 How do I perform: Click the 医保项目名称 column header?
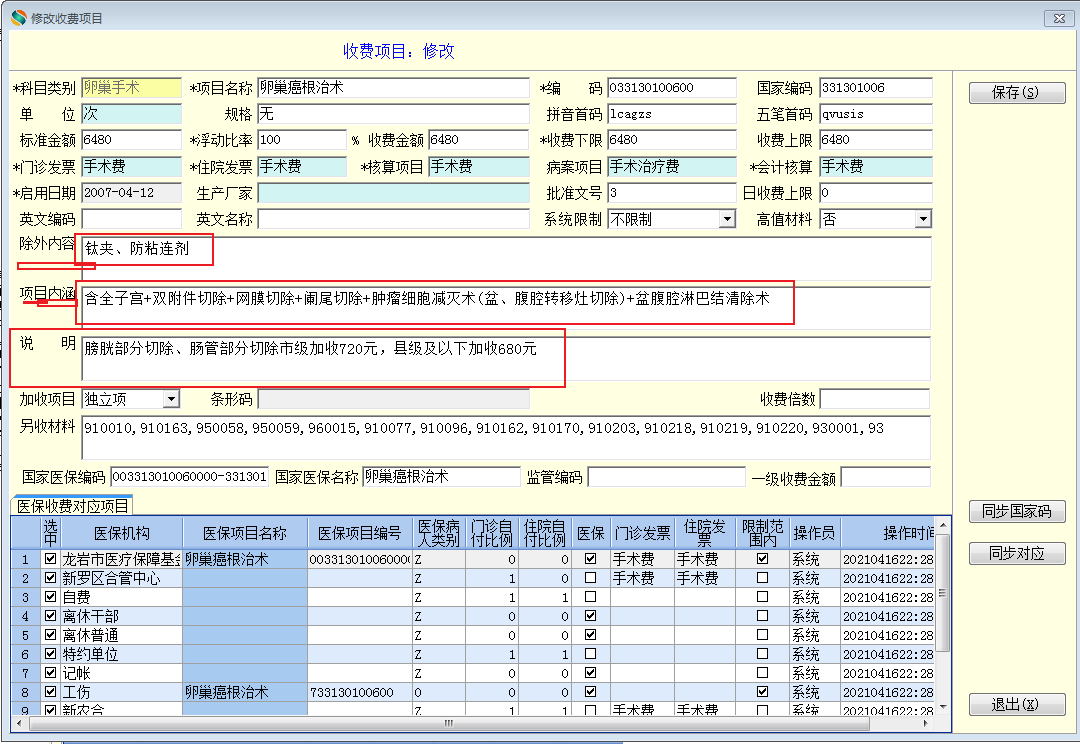pyautogui.click(x=245, y=533)
